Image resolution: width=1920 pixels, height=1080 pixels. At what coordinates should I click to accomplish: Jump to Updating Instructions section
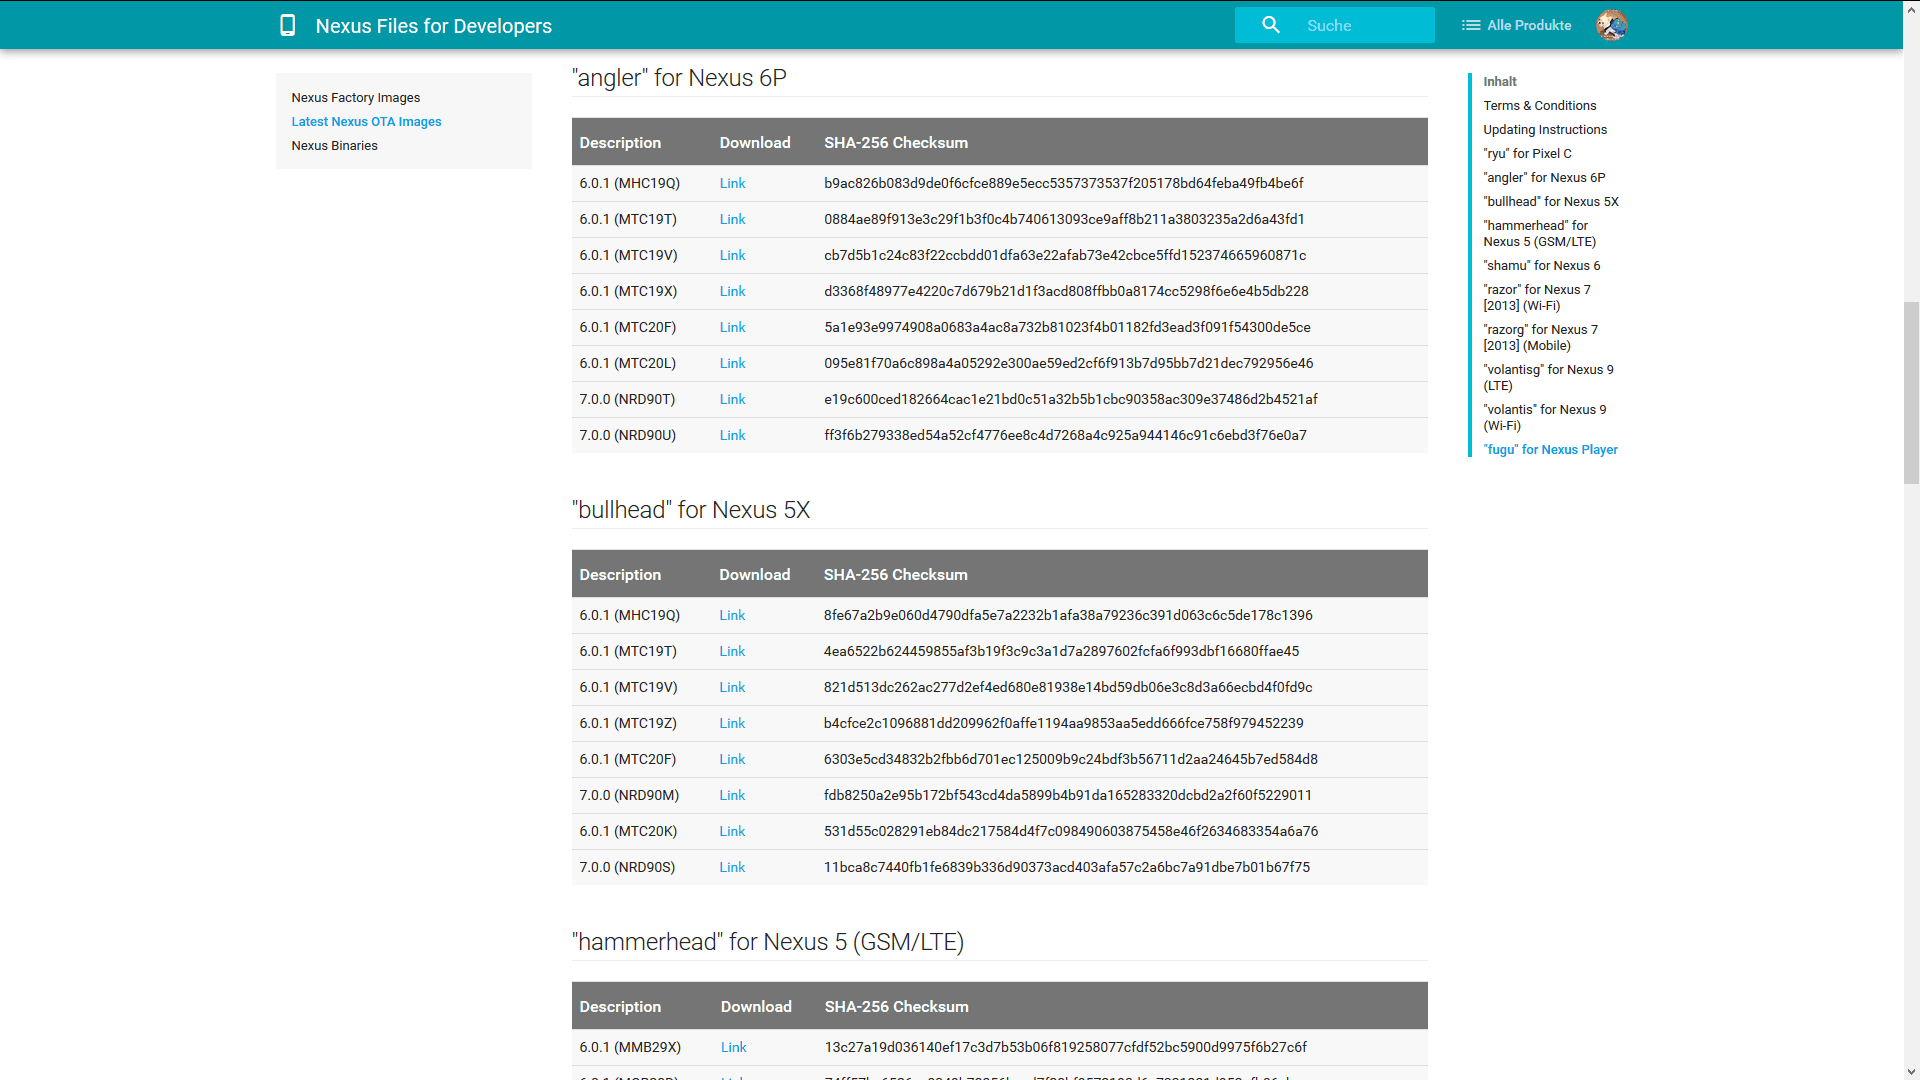click(1545, 129)
